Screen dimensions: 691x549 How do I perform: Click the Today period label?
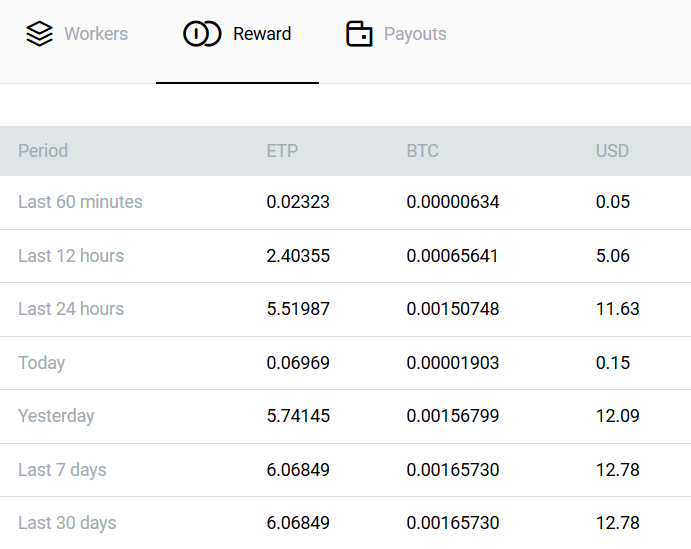[x=41, y=363]
